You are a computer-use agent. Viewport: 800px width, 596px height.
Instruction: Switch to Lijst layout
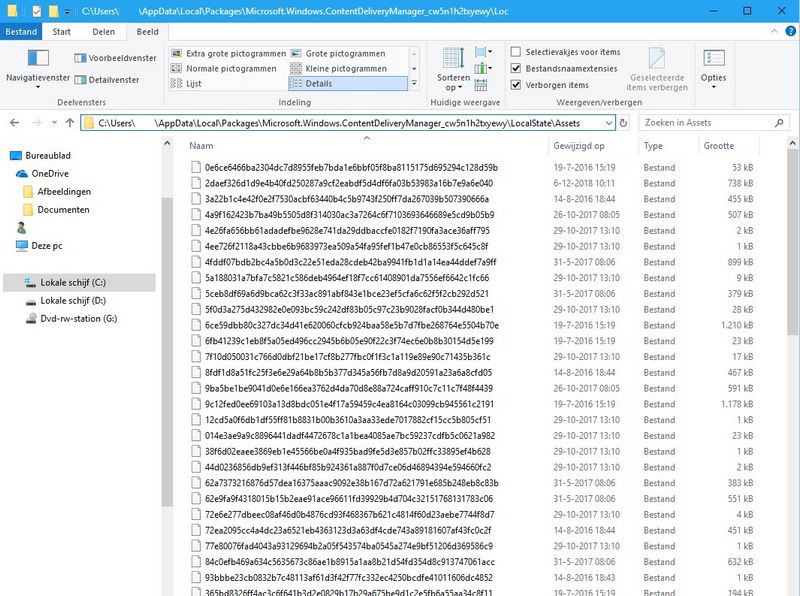coord(186,83)
